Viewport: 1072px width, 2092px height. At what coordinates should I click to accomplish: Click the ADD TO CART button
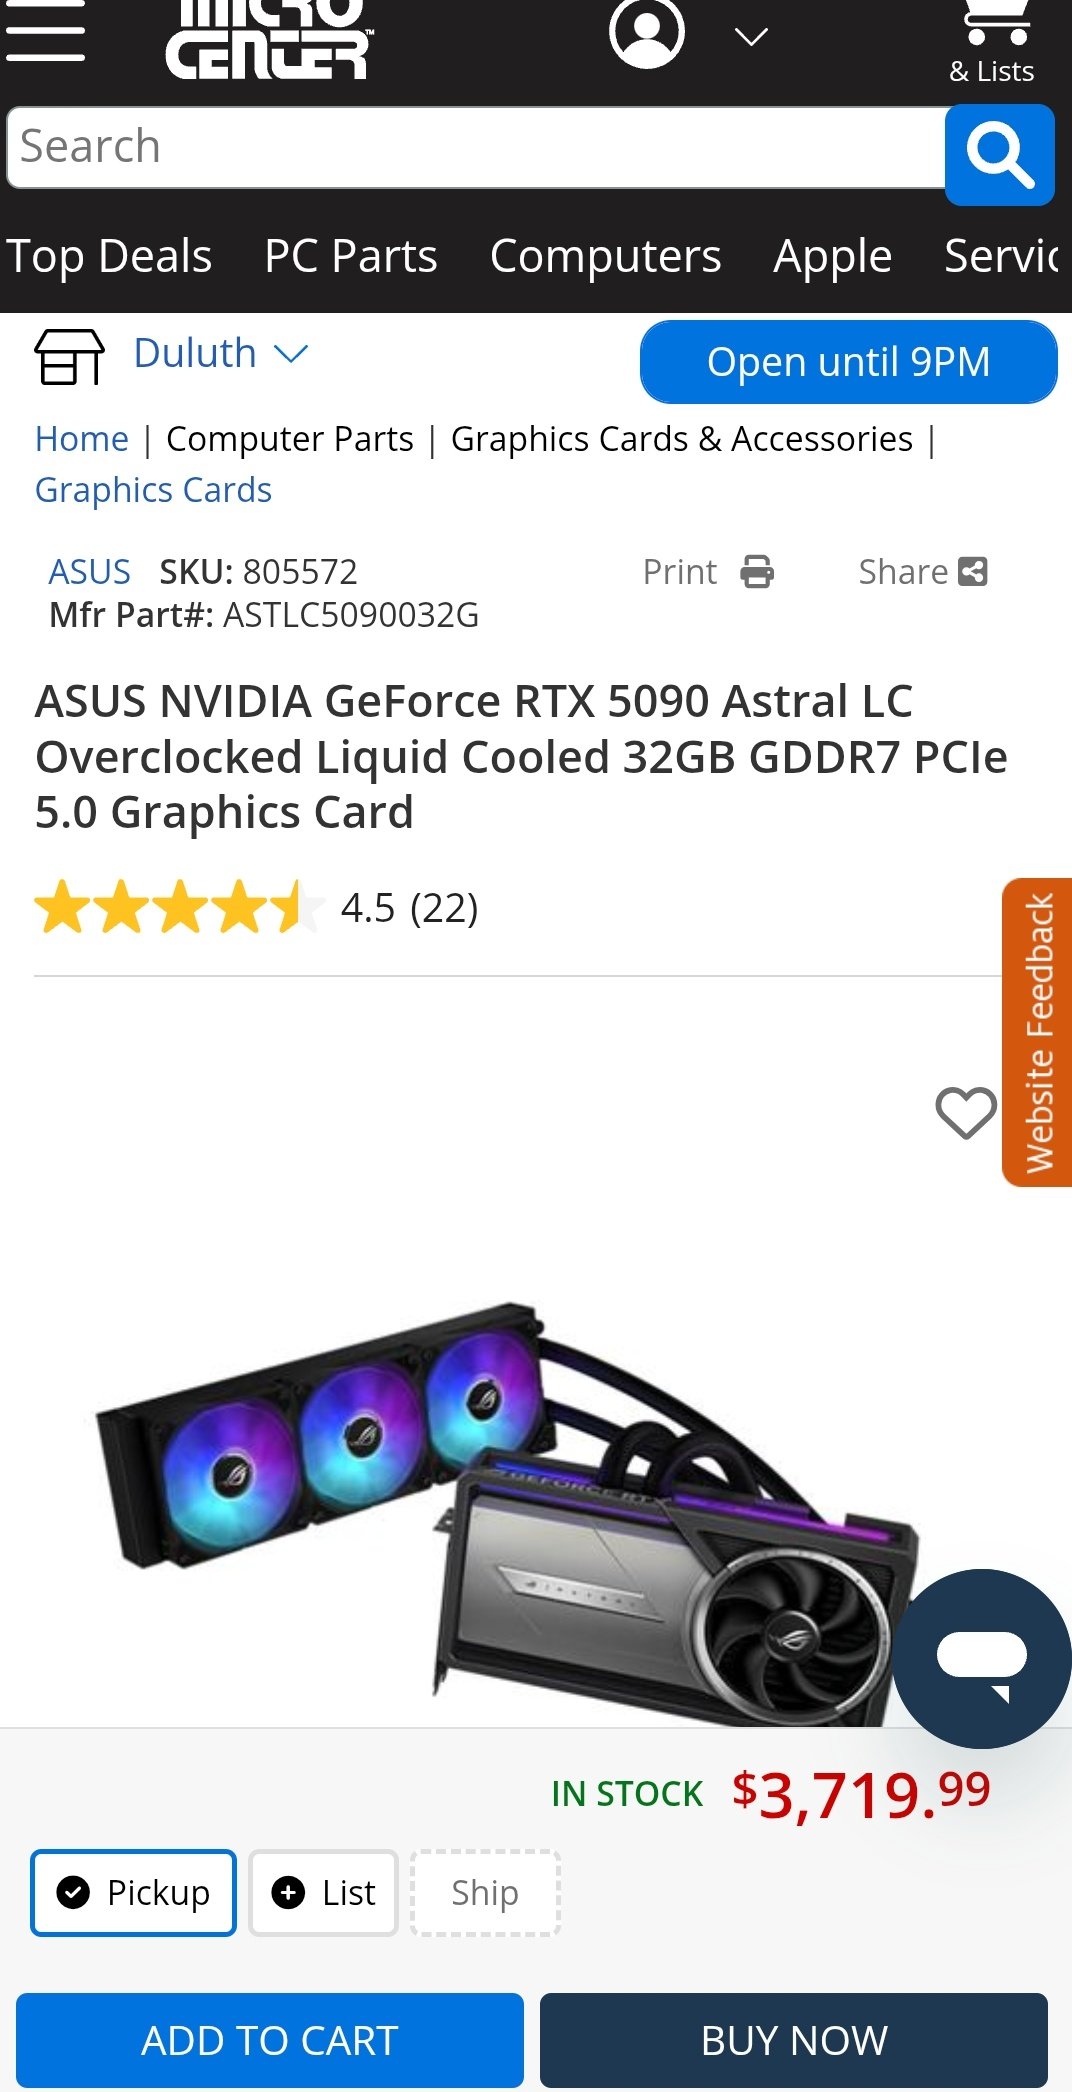coord(270,2040)
